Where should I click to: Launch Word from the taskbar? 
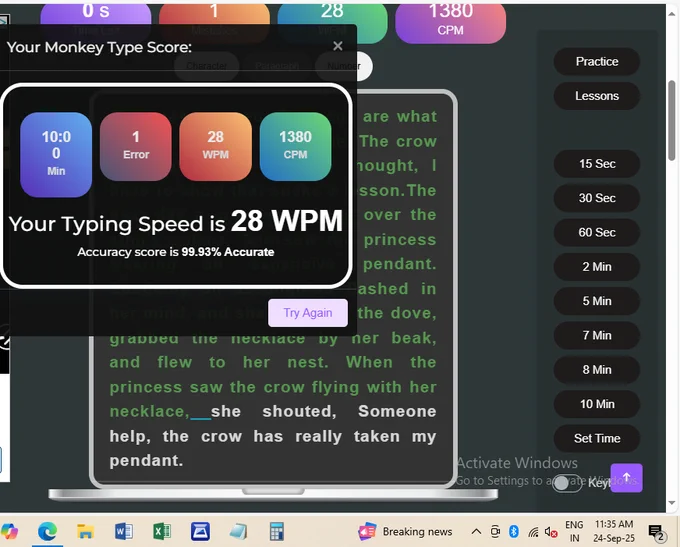[x=124, y=531]
